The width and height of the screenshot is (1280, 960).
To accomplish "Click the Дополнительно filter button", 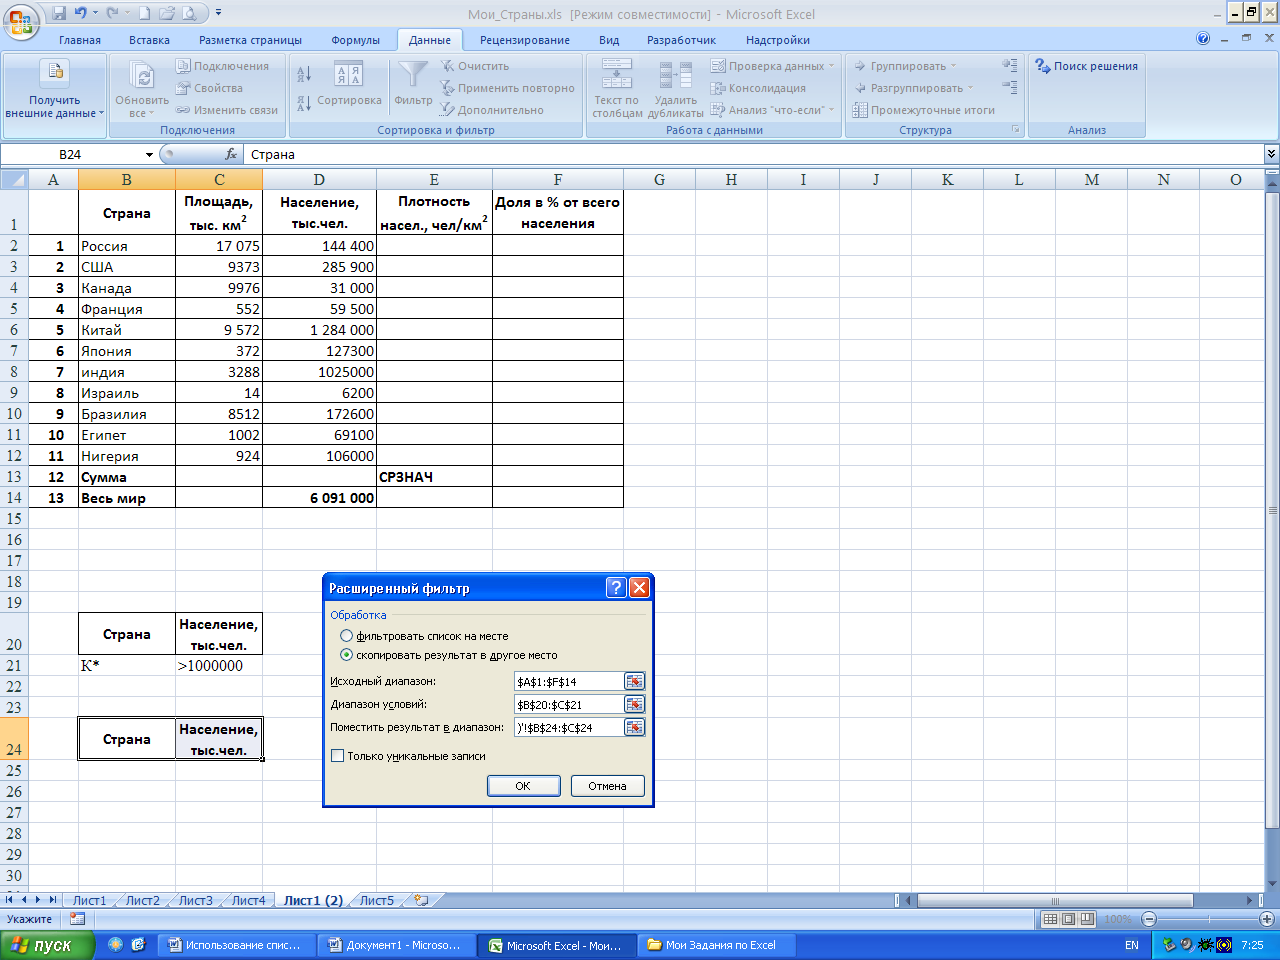I will click(491, 110).
